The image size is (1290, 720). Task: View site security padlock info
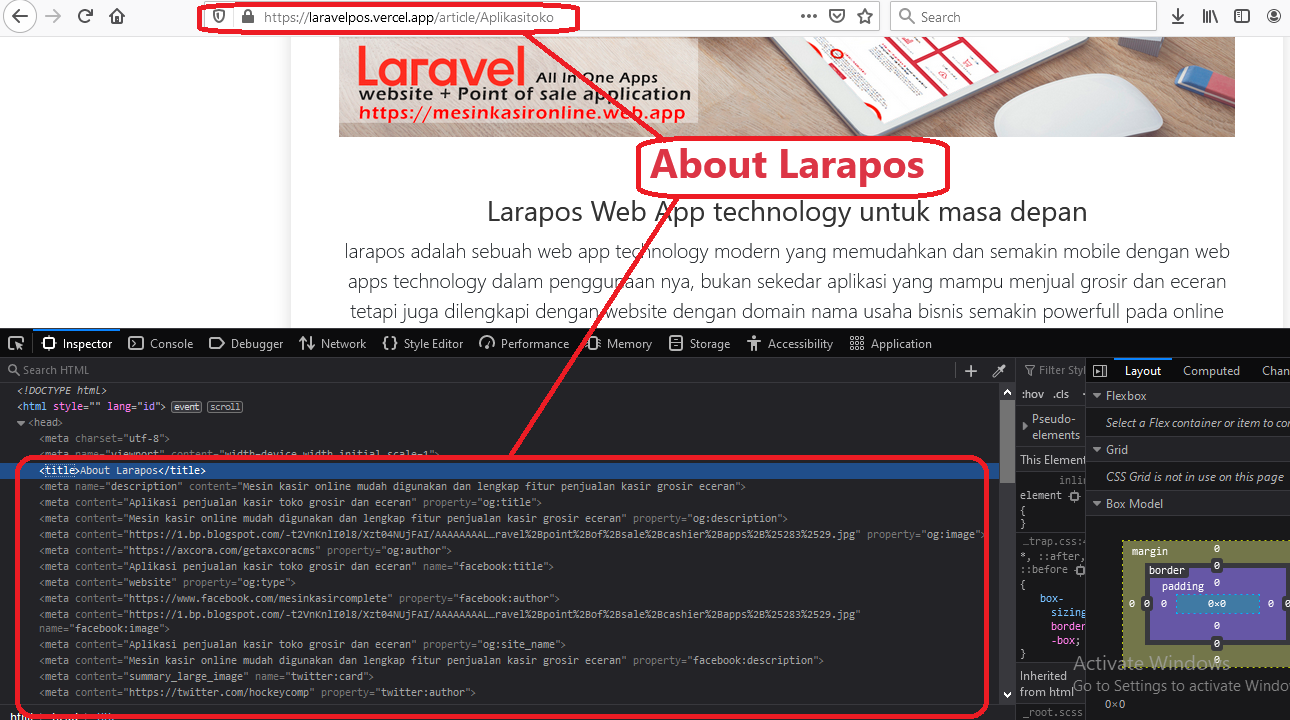tap(247, 17)
